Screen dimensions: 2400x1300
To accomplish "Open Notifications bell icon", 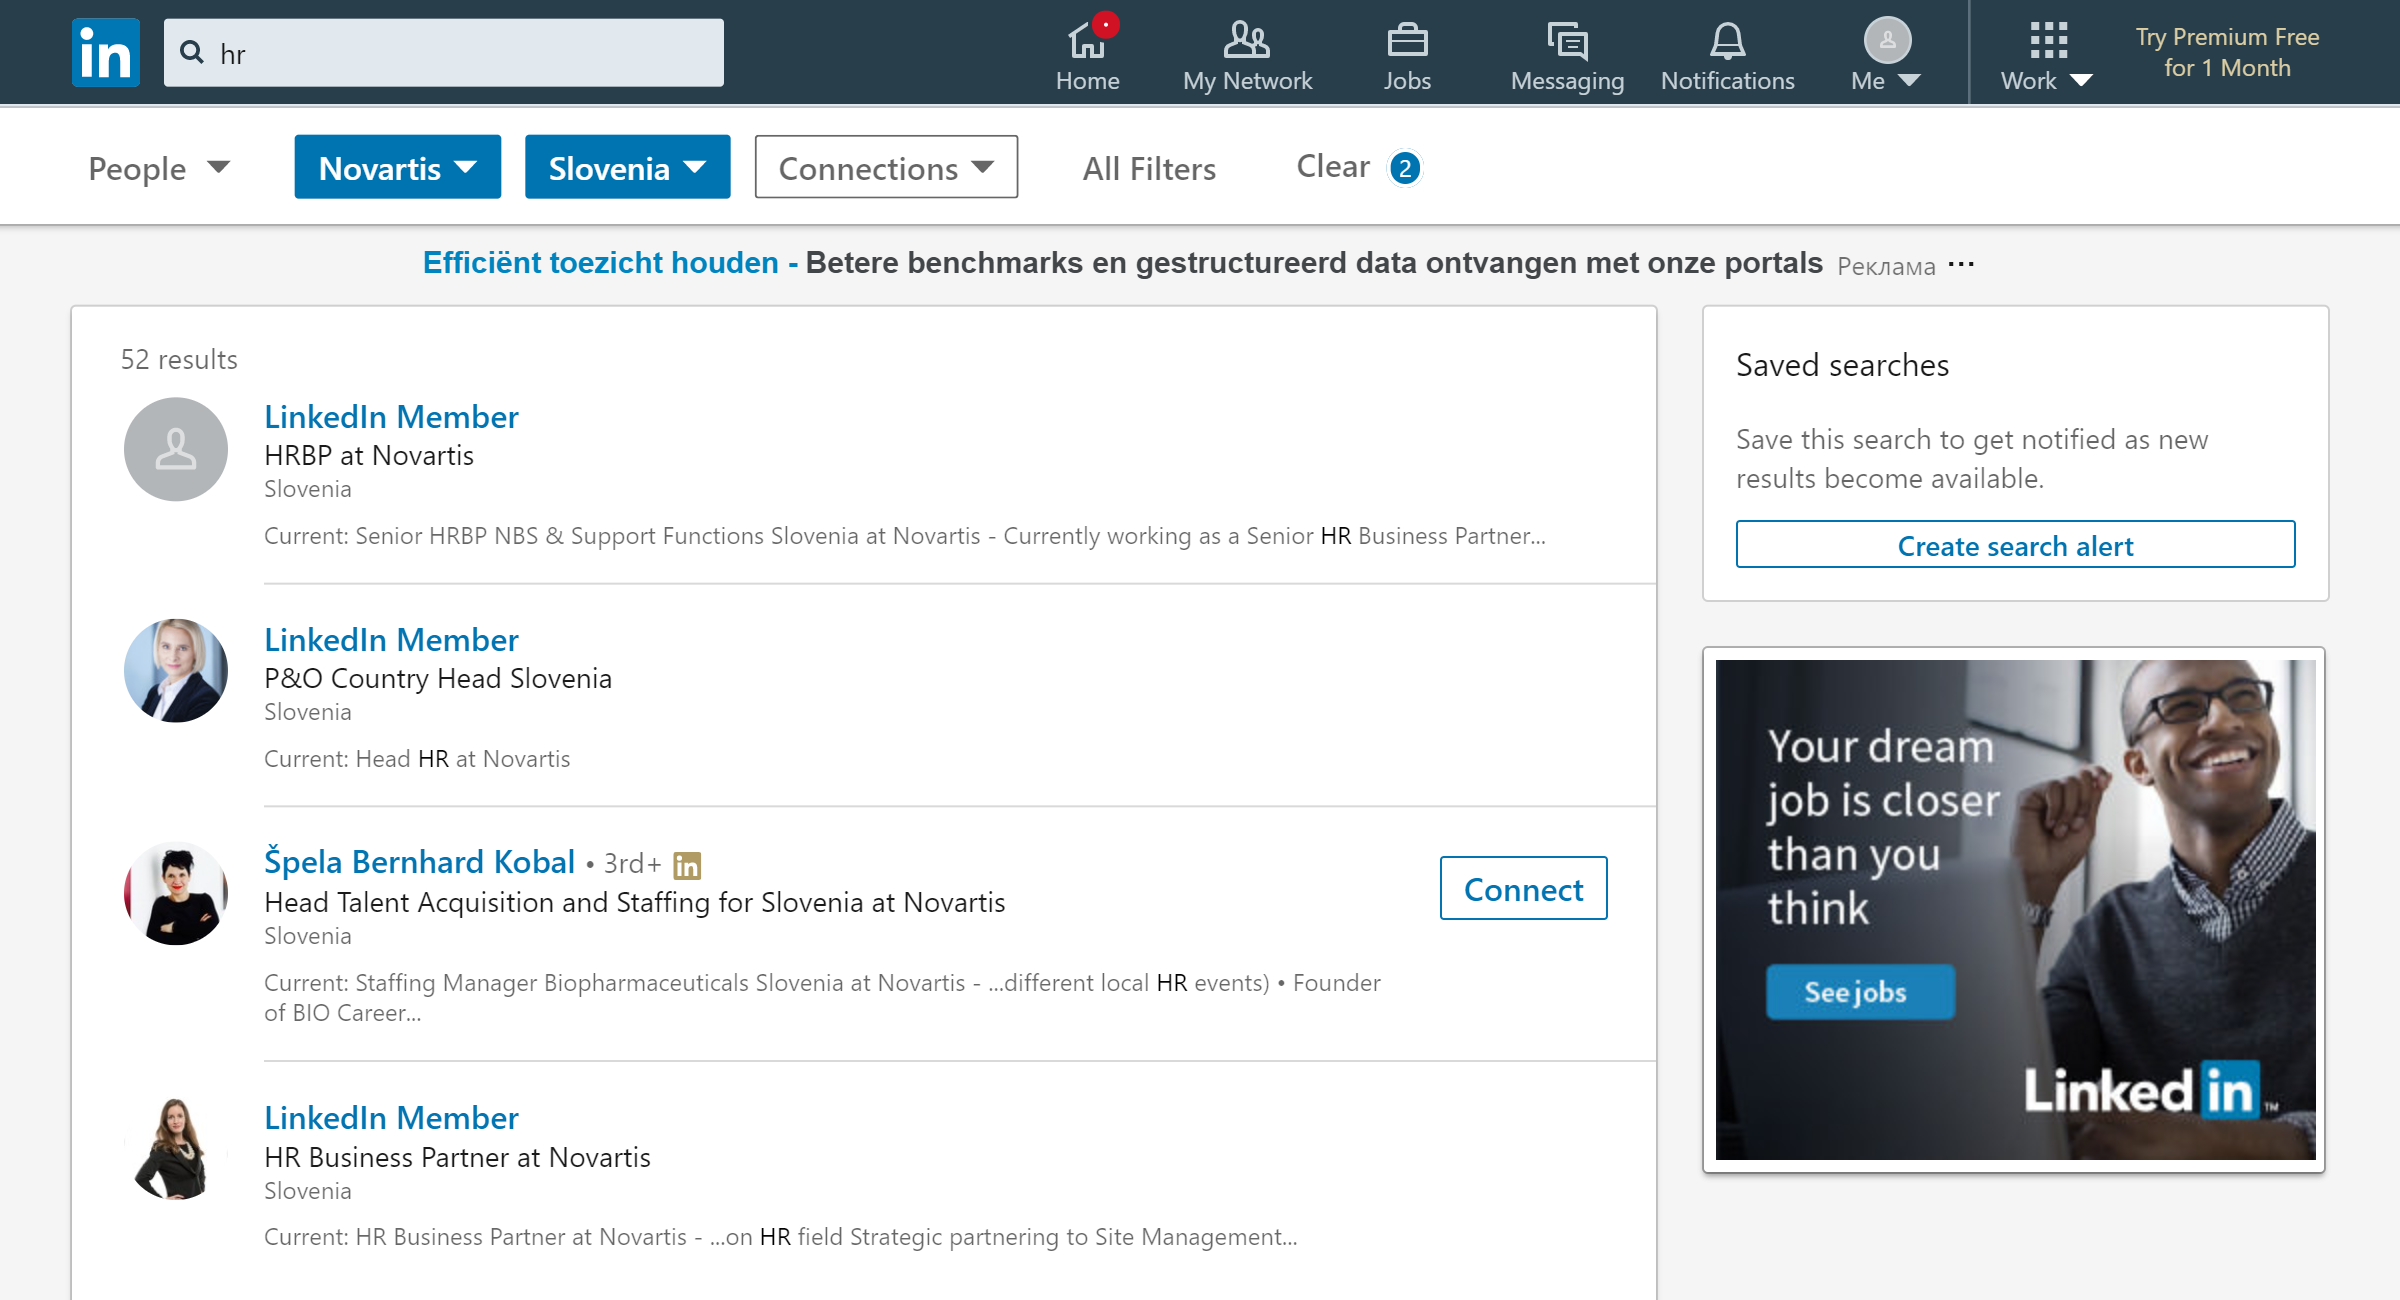I will (x=1727, y=41).
